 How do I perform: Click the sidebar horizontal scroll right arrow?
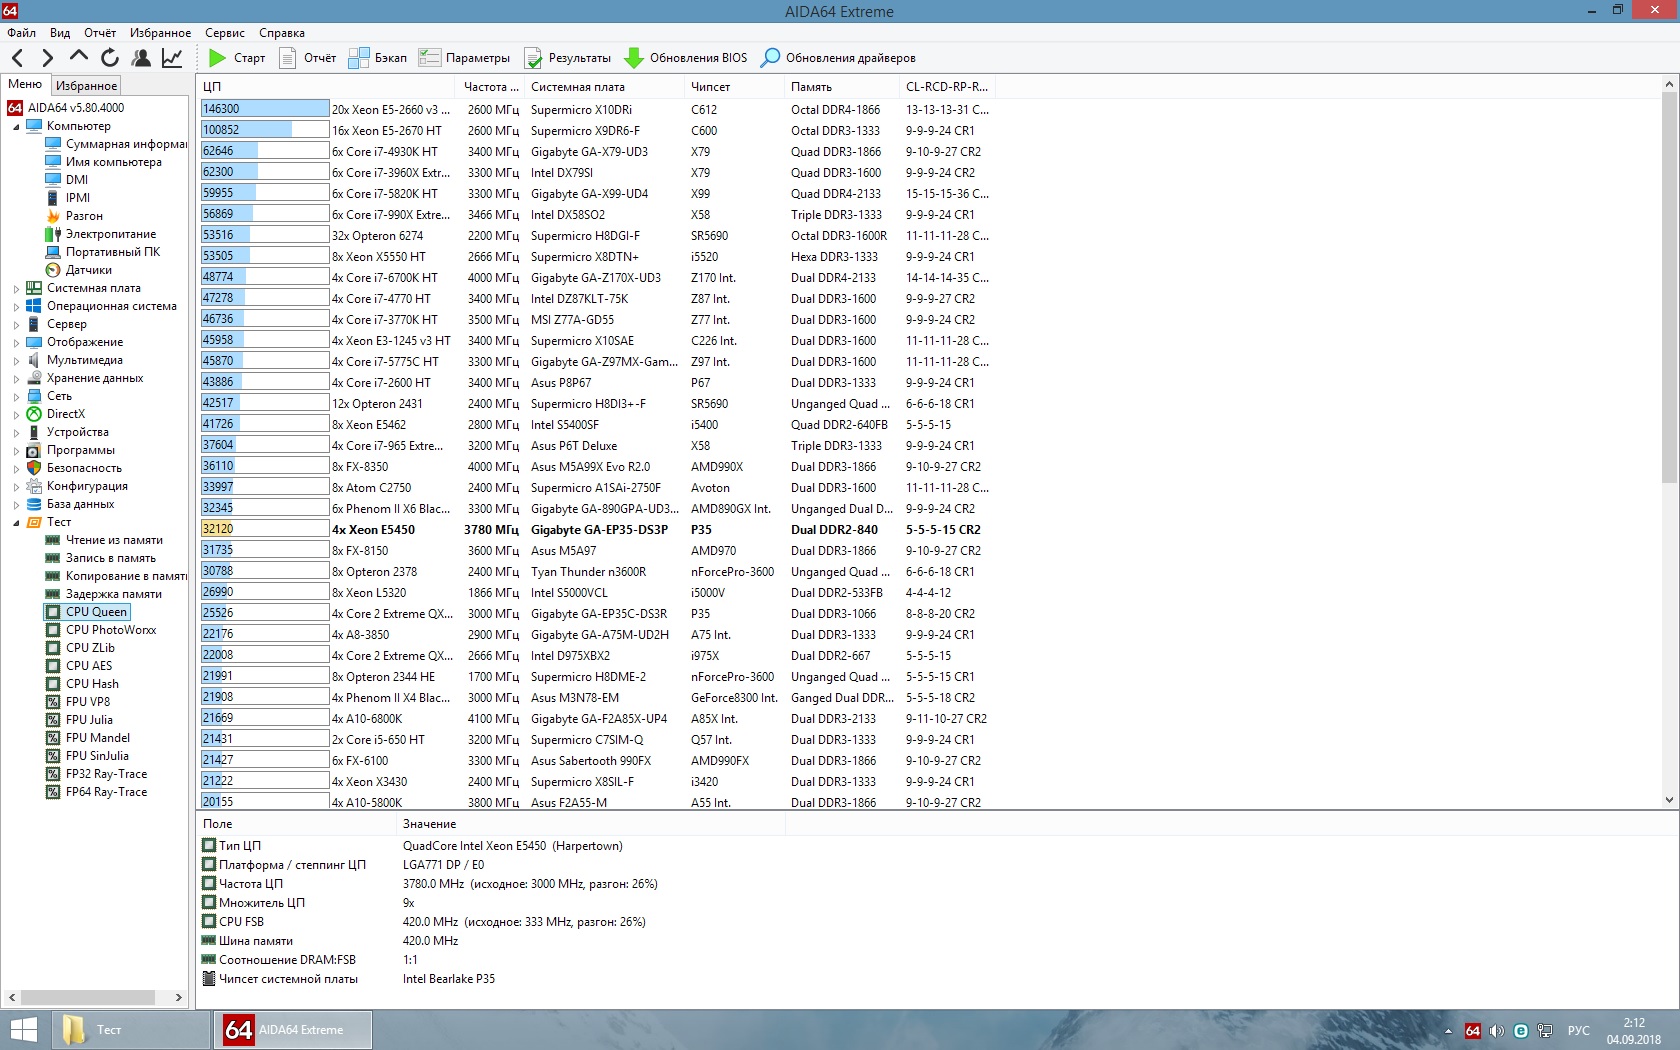point(179,997)
